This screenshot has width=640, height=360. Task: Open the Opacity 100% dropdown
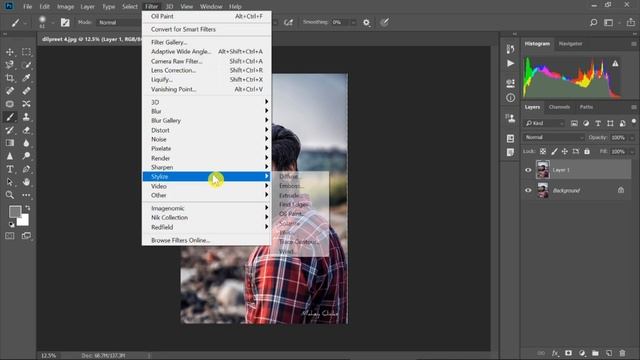coord(632,138)
